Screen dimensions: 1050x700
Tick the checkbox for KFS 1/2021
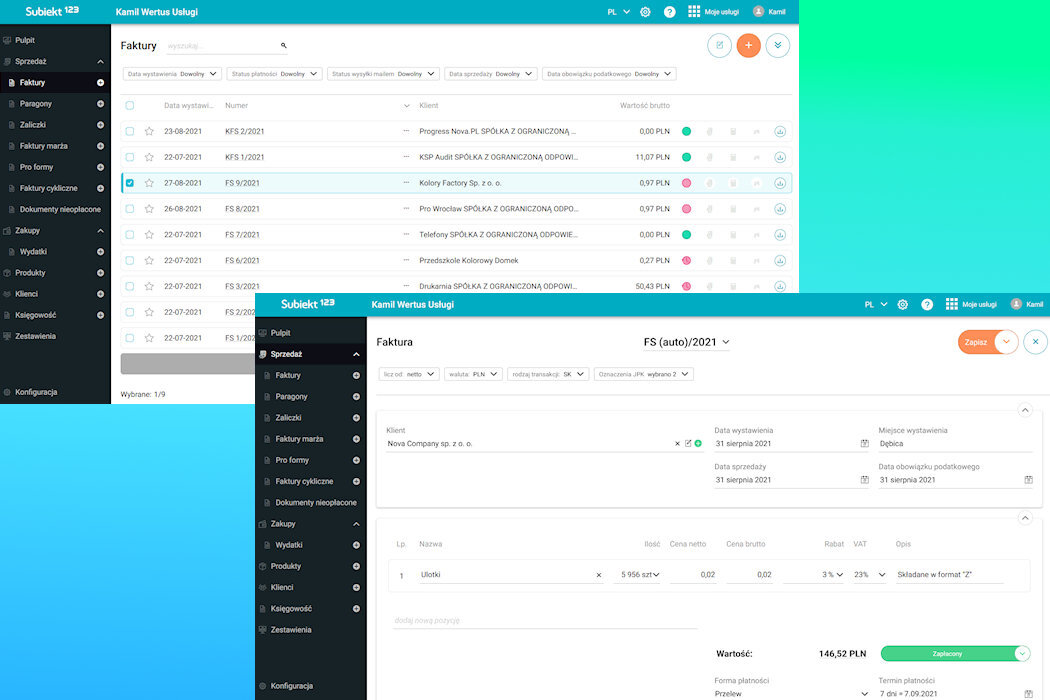(130, 157)
